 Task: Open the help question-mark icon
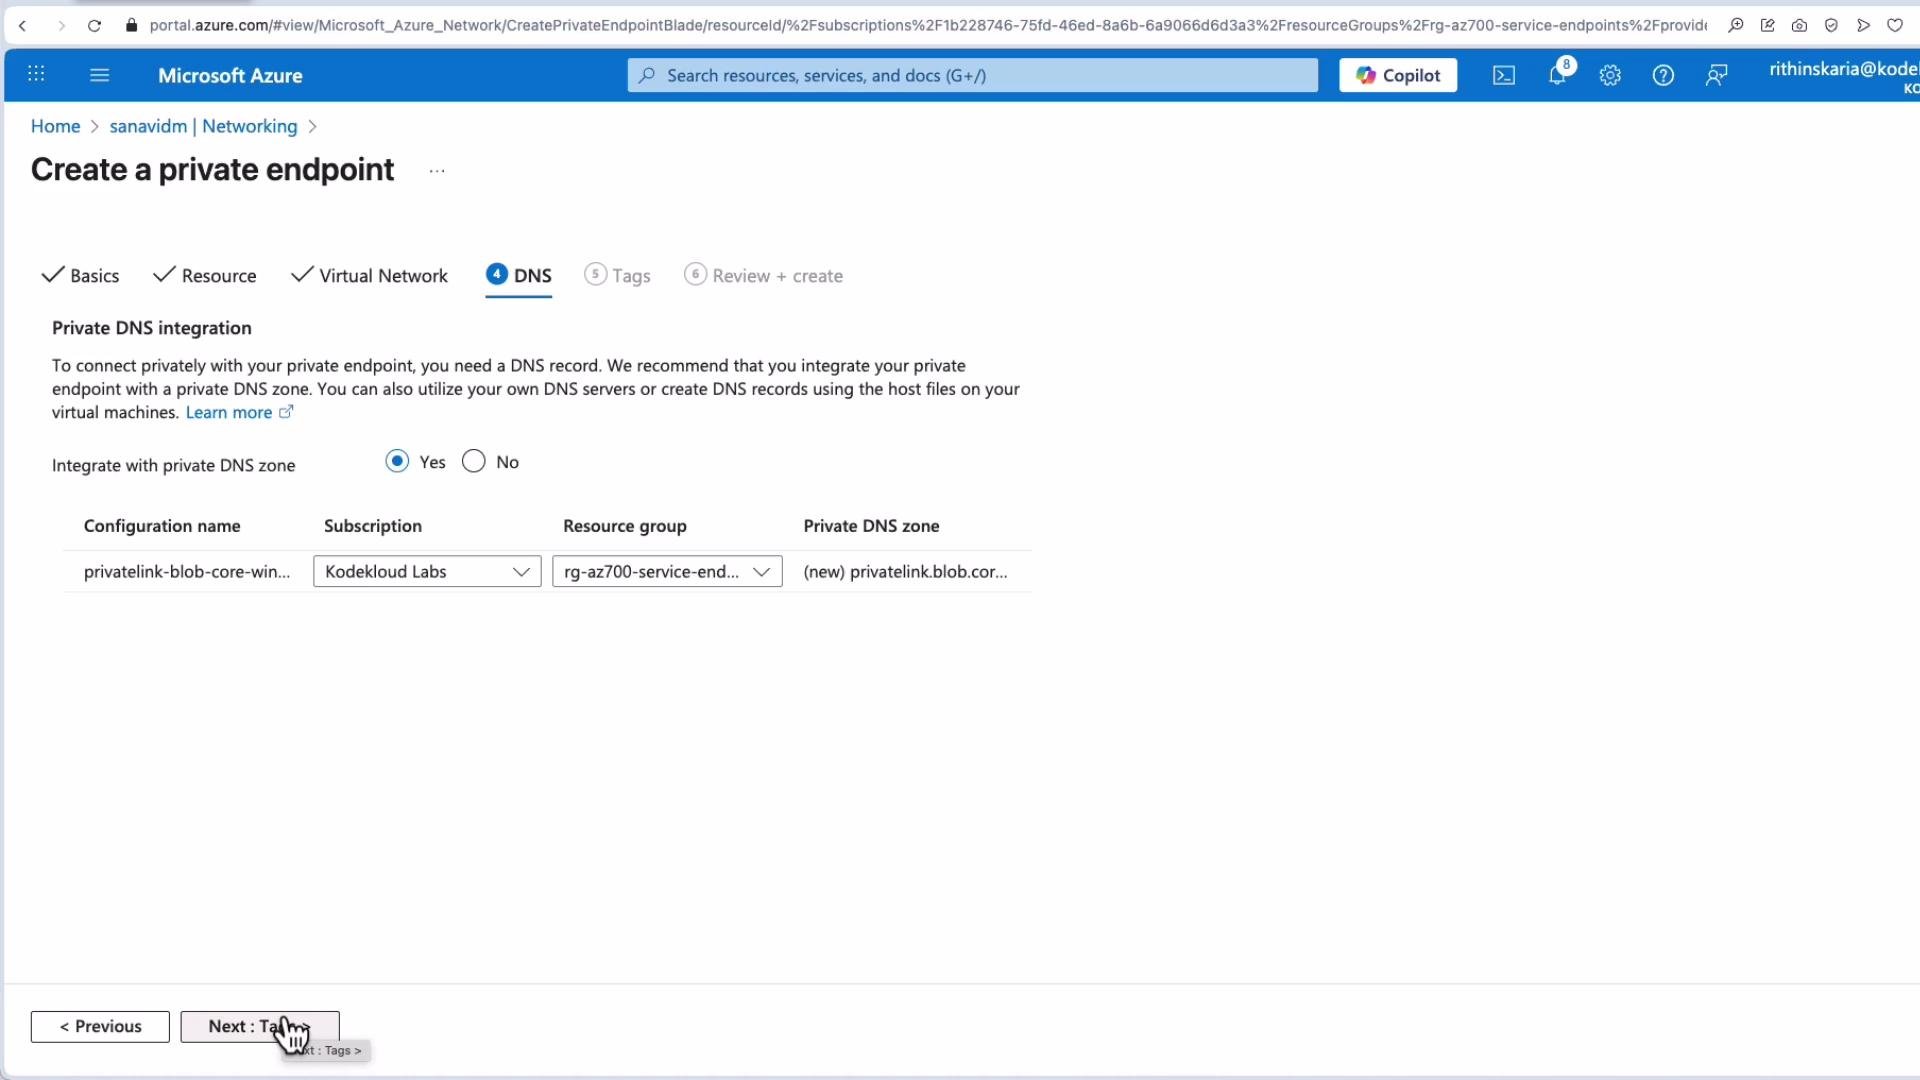tap(1663, 75)
